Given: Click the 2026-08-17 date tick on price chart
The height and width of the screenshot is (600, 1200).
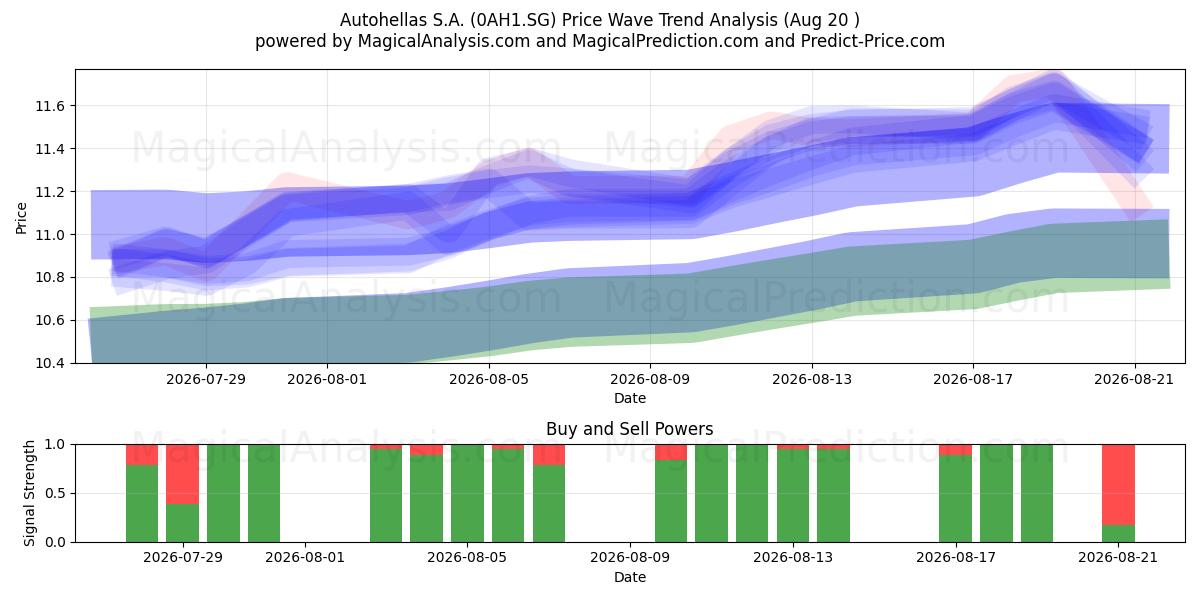Looking at the screenshot, I should click(973, 379).
